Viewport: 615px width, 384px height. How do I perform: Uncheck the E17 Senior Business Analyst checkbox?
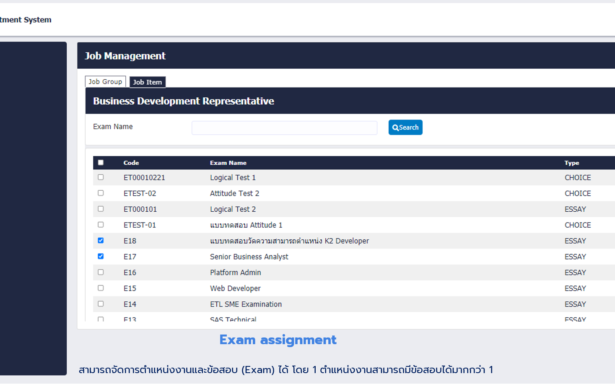coord(101,256)
